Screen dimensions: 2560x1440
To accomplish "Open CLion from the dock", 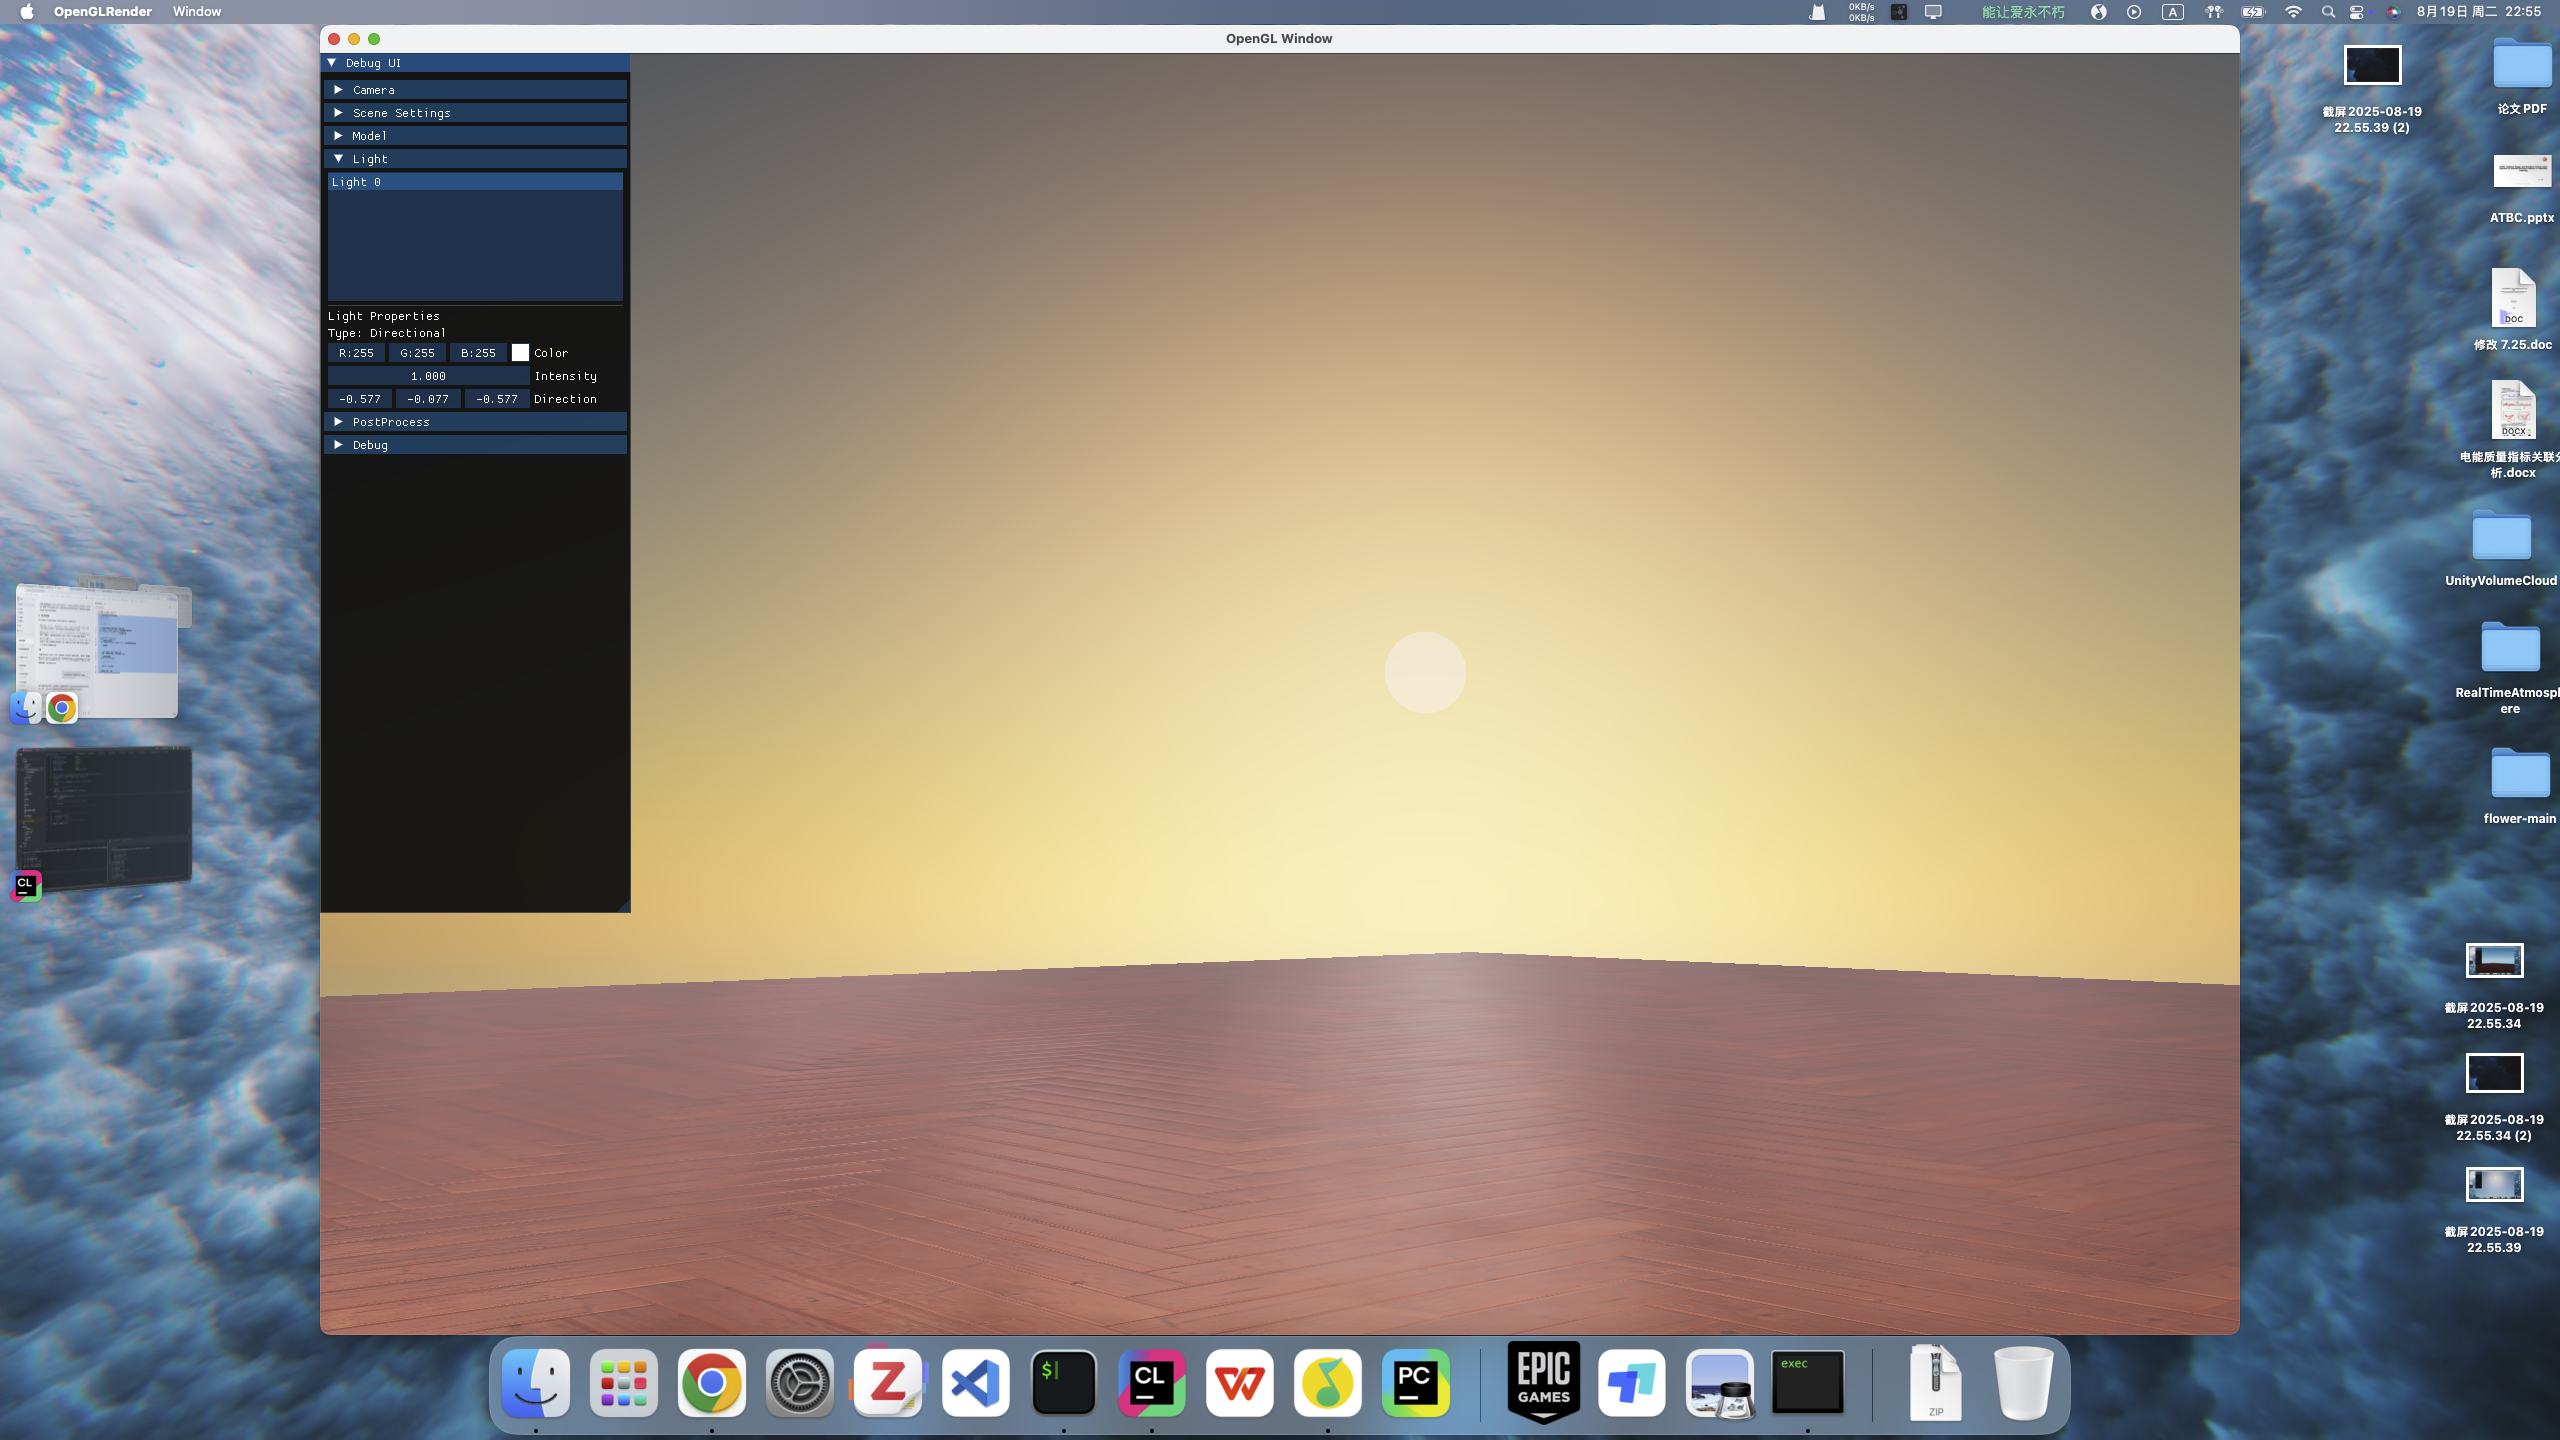I will point(1151,1383).
